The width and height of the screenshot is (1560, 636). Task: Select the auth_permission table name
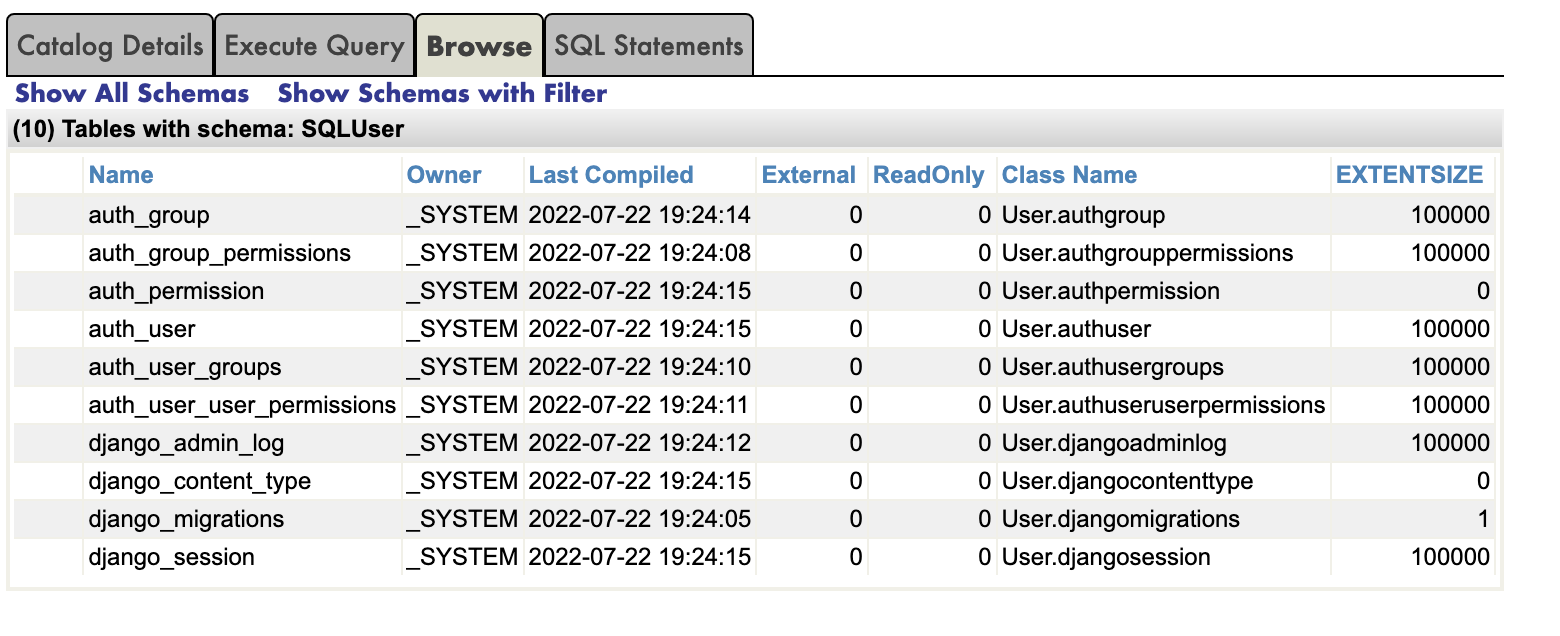[x=176, y=292]
